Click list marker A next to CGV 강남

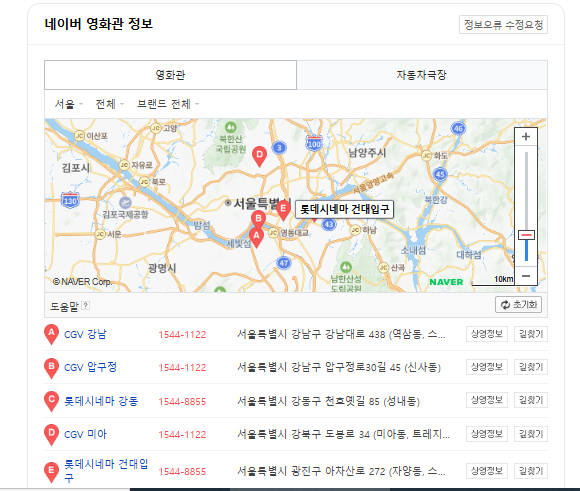coord(51,334)
